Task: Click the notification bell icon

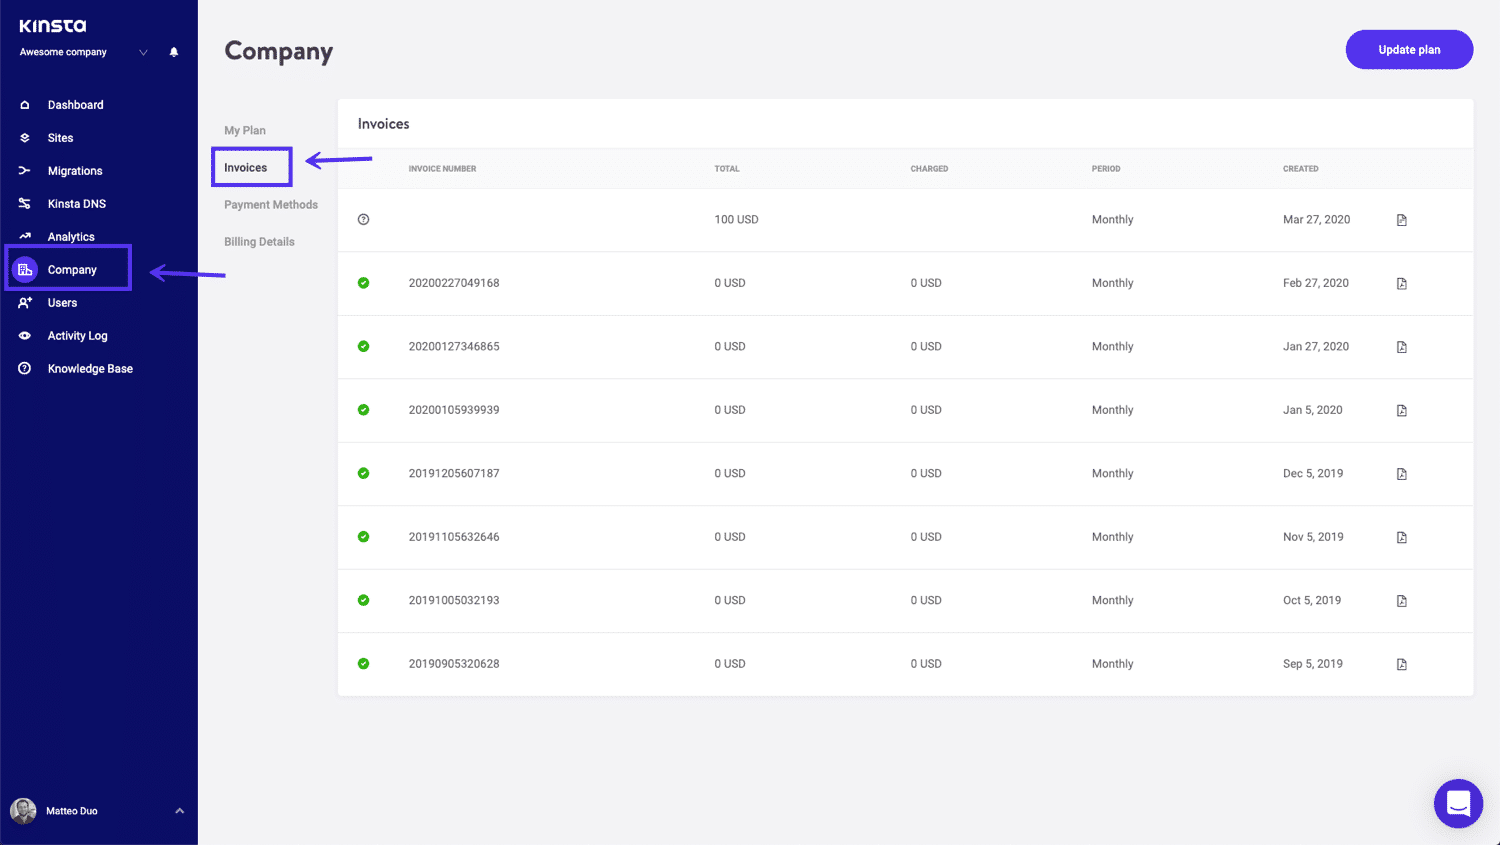Action: (x=174, y=52)
